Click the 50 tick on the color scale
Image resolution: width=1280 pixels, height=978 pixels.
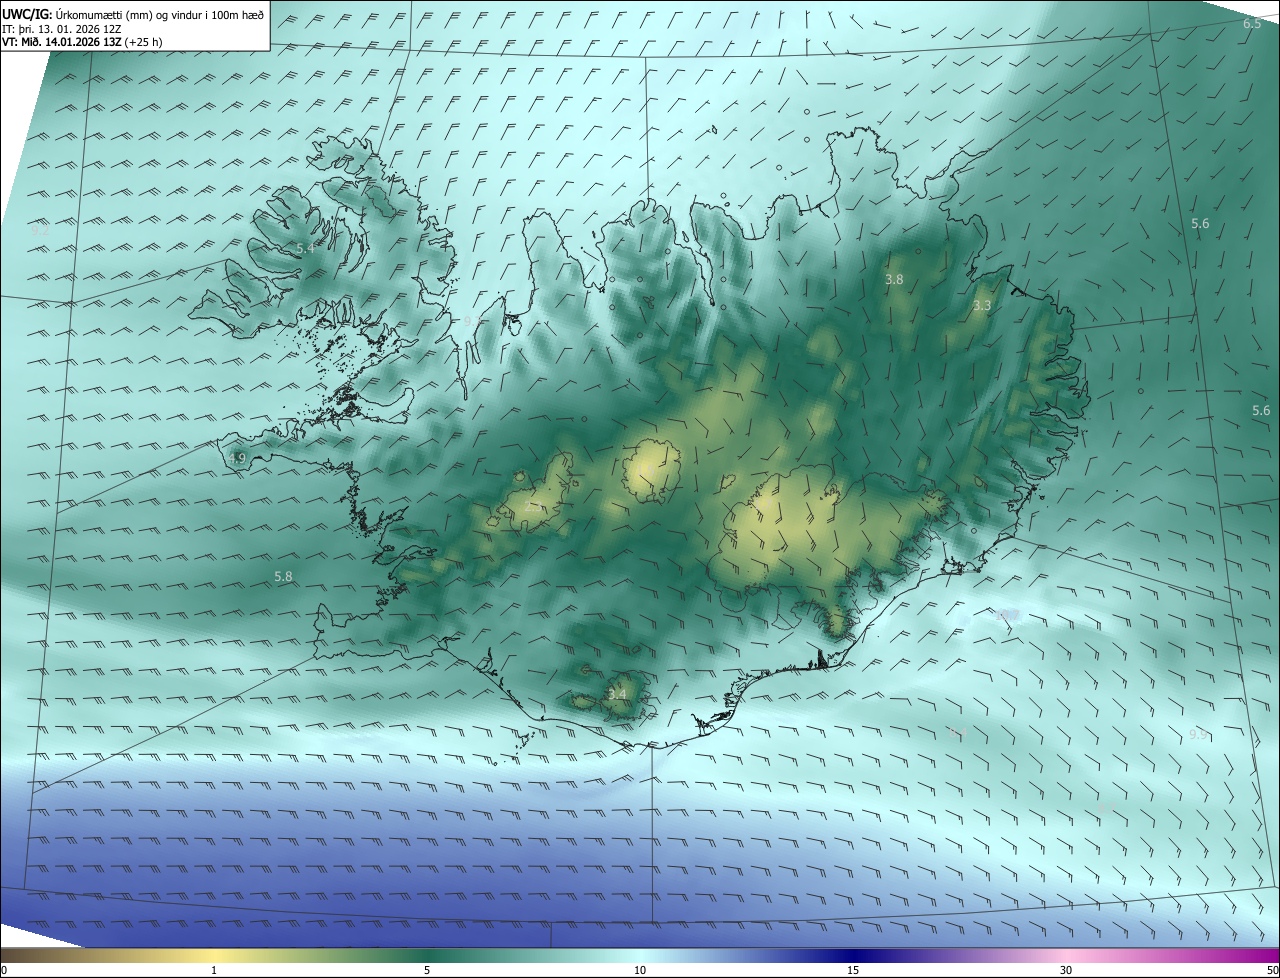pos(1271,970)
